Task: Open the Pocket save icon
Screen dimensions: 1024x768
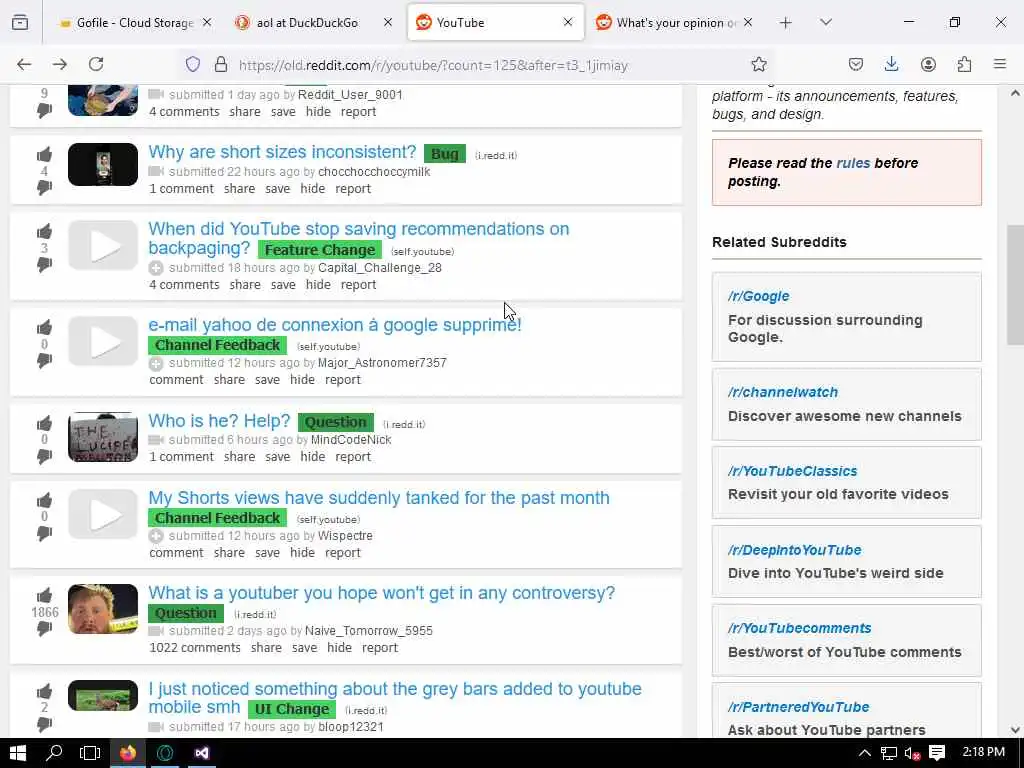Action: click(x=856, y=64)
